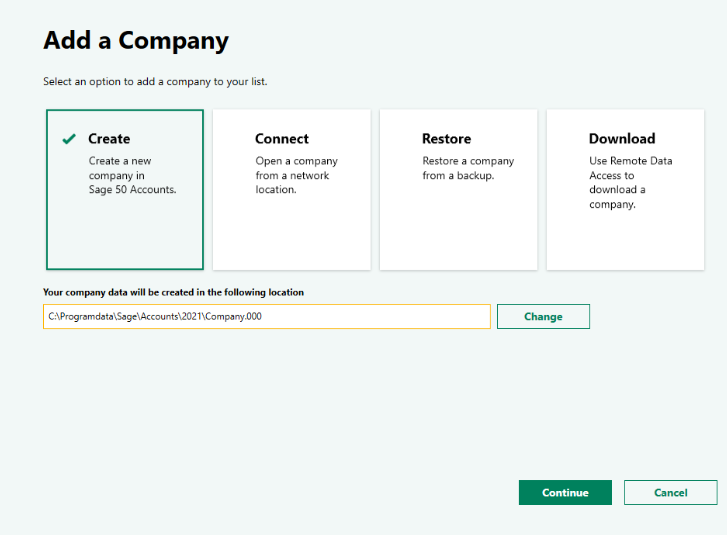Choose the Restore option card

point(458,190)
